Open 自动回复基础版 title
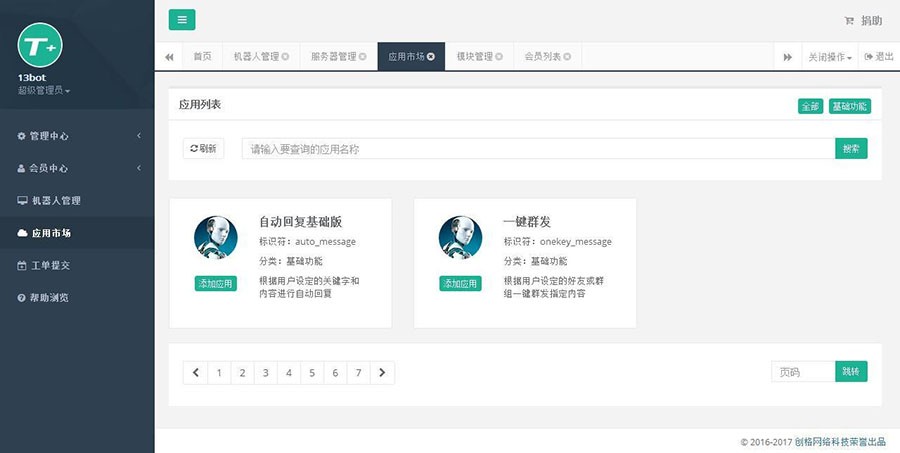The height and width of the screenshot is (453, 900). tap(301, 222)
